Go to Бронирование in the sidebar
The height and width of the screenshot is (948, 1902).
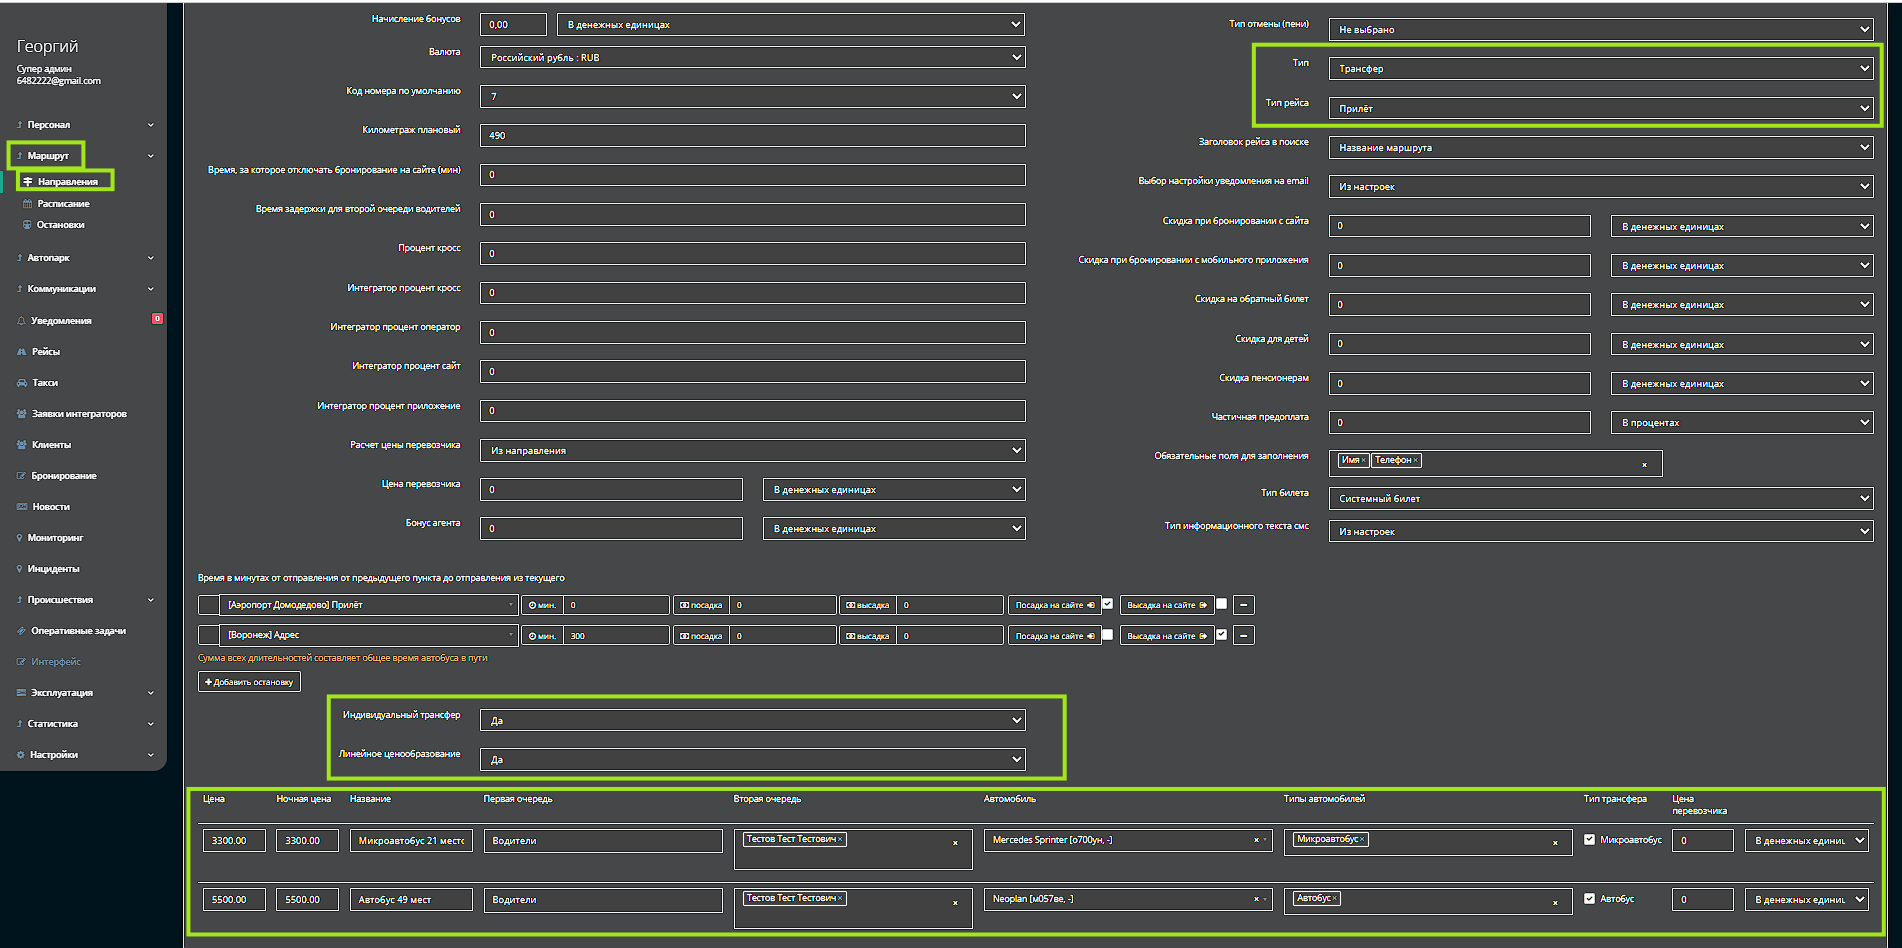tap(63, 476)
